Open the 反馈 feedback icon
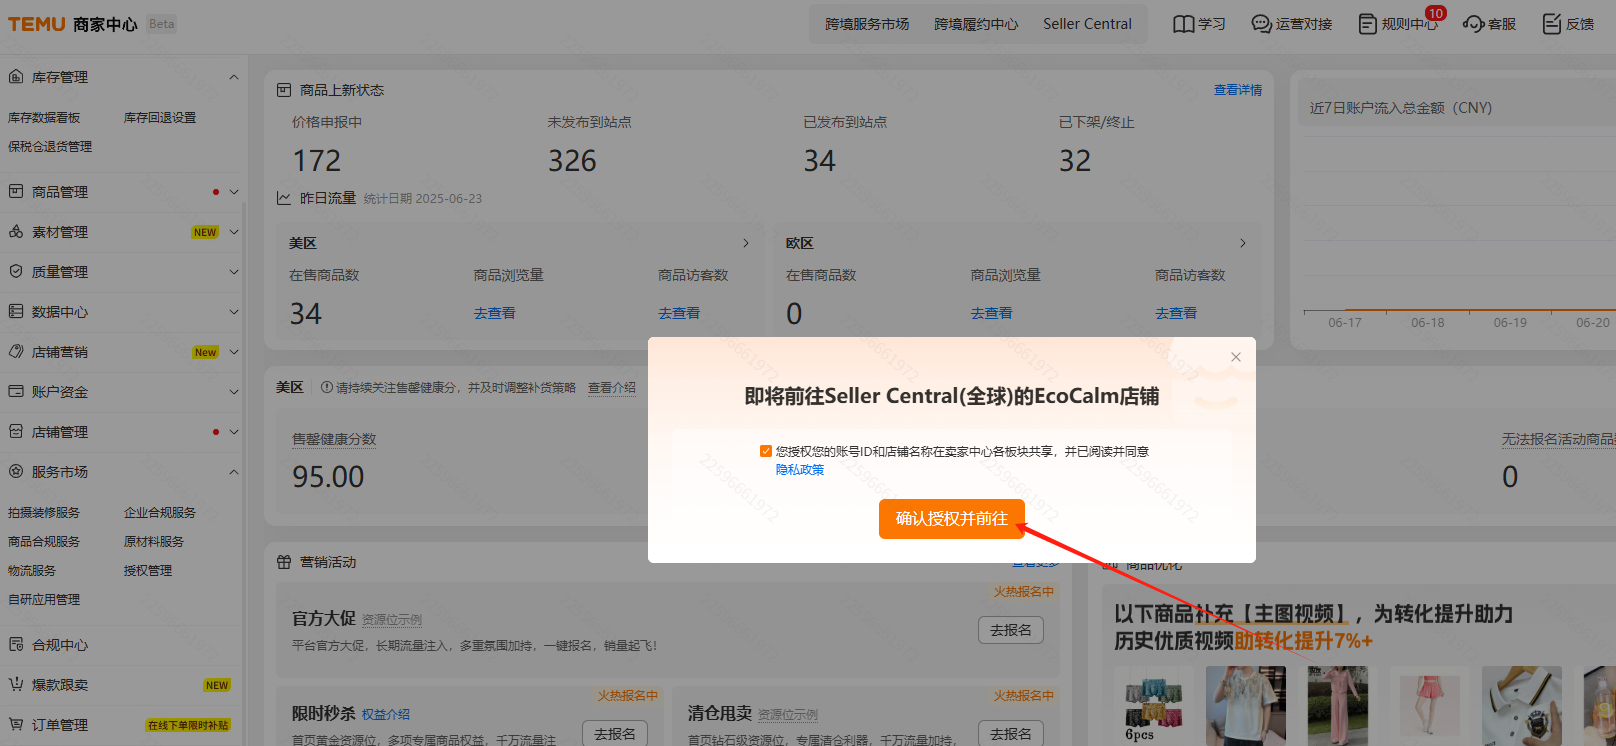1616x746 pixels. (x=1552, y=24)
